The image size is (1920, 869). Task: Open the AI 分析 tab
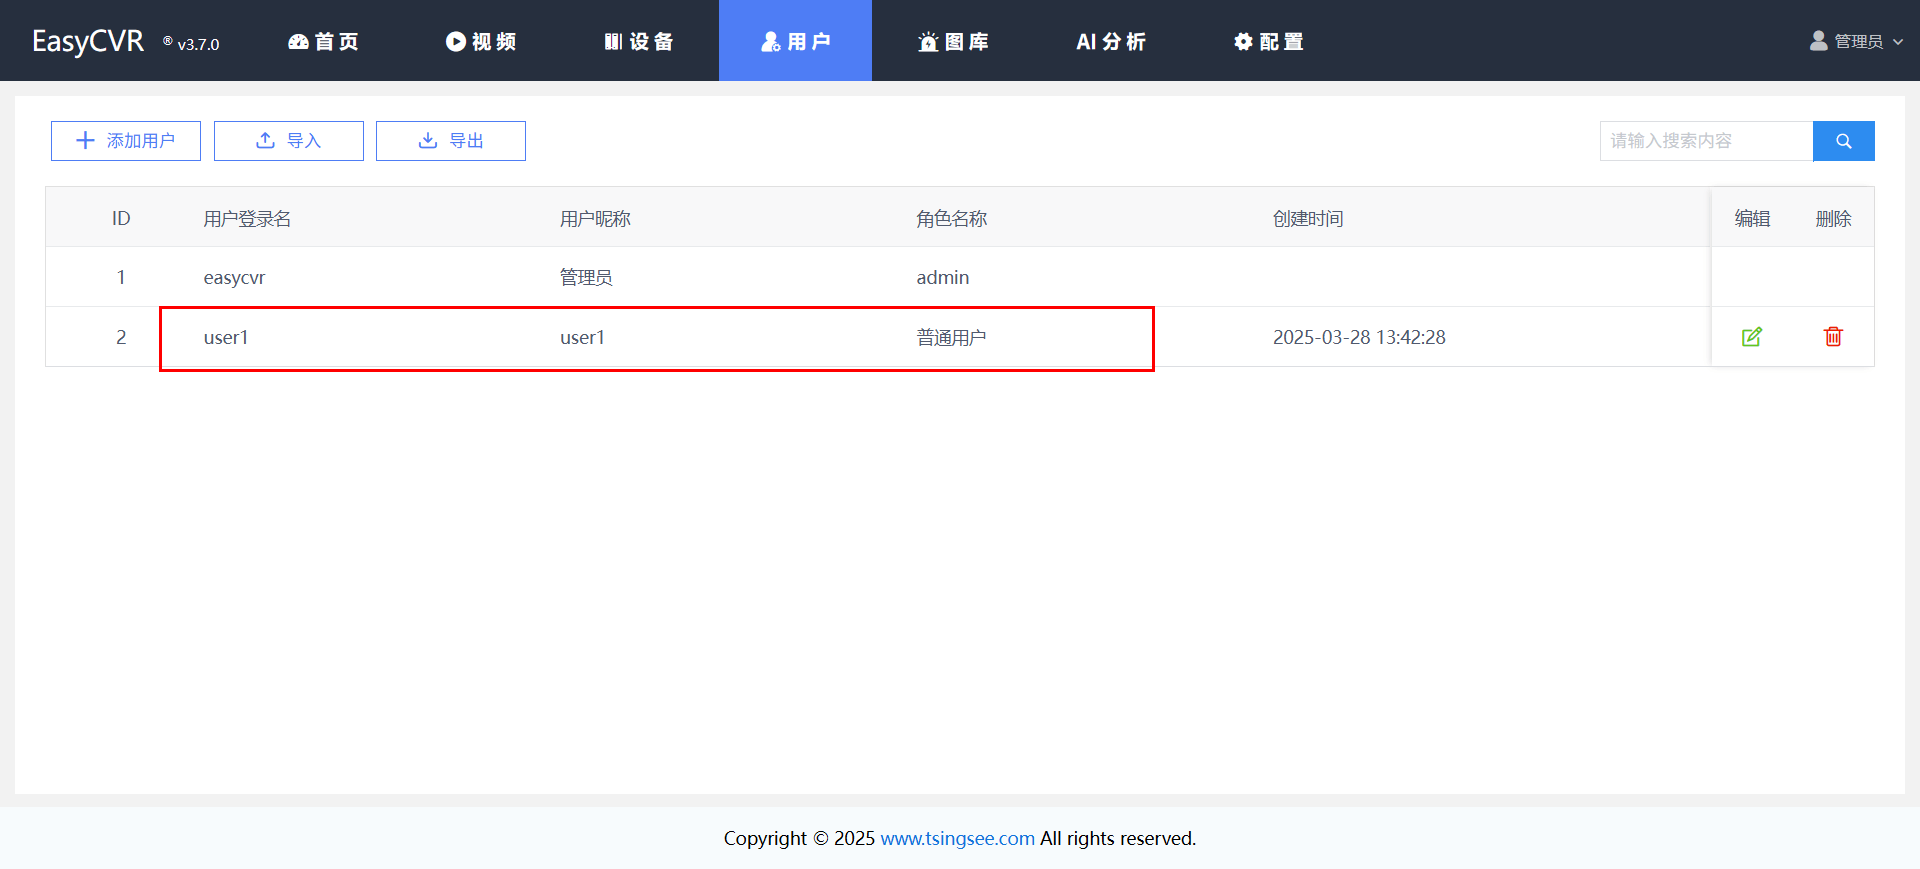pyautogui.click(x=1111, y=41)
